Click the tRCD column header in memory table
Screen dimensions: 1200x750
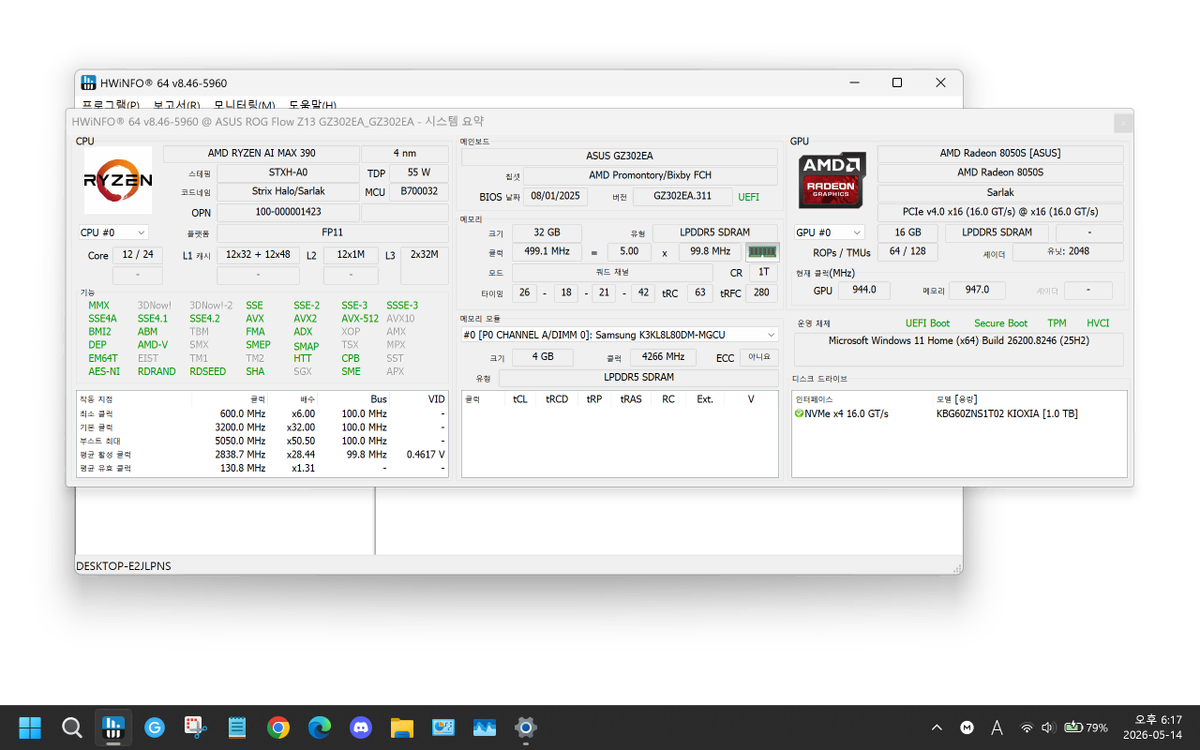click(x=557, y=399)
